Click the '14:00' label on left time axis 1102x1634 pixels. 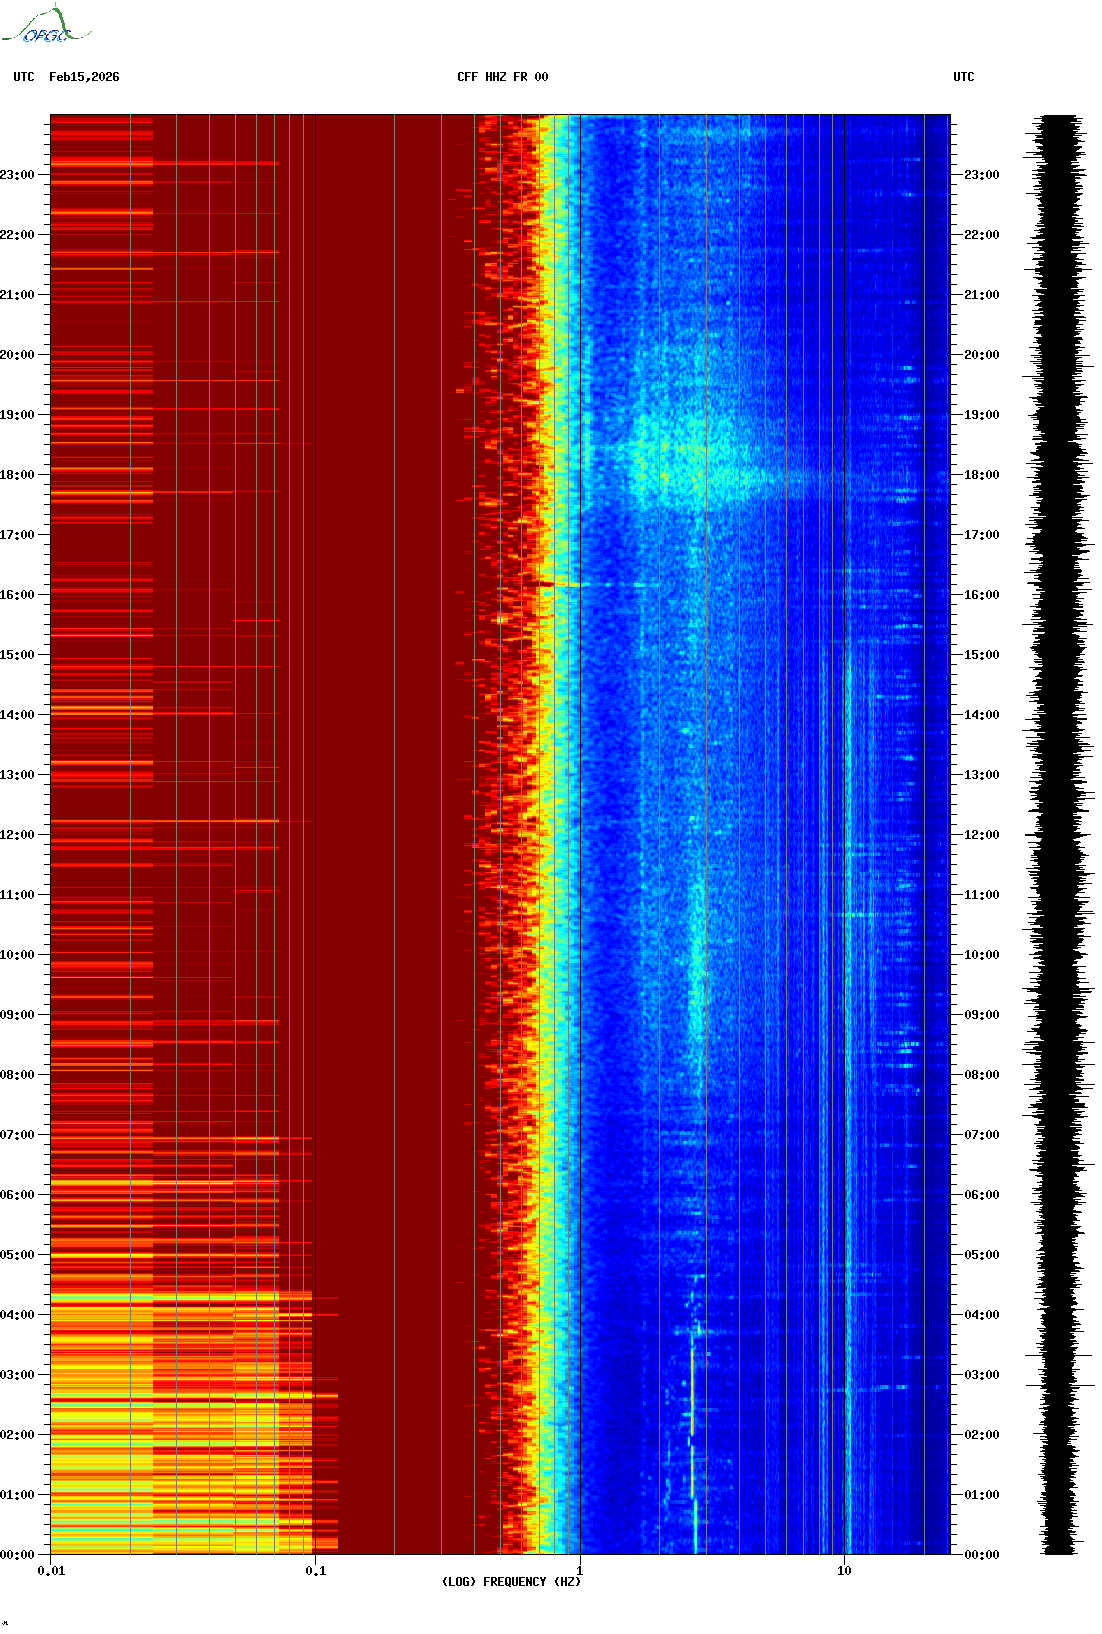pos(17,715)
